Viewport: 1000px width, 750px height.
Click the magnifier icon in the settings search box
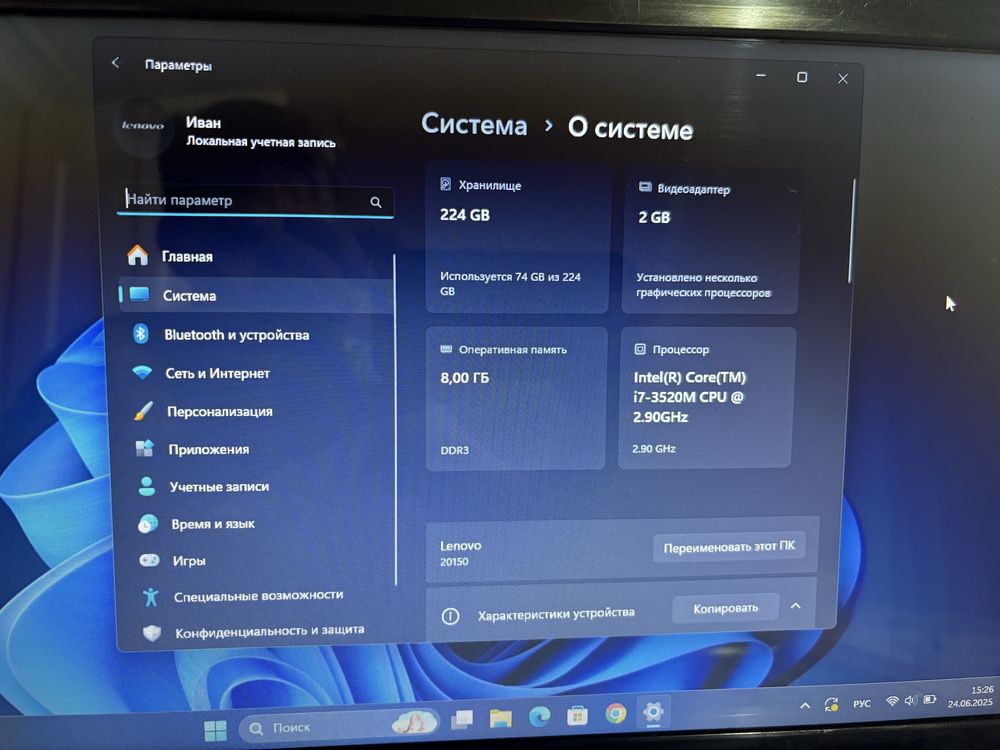376,203
